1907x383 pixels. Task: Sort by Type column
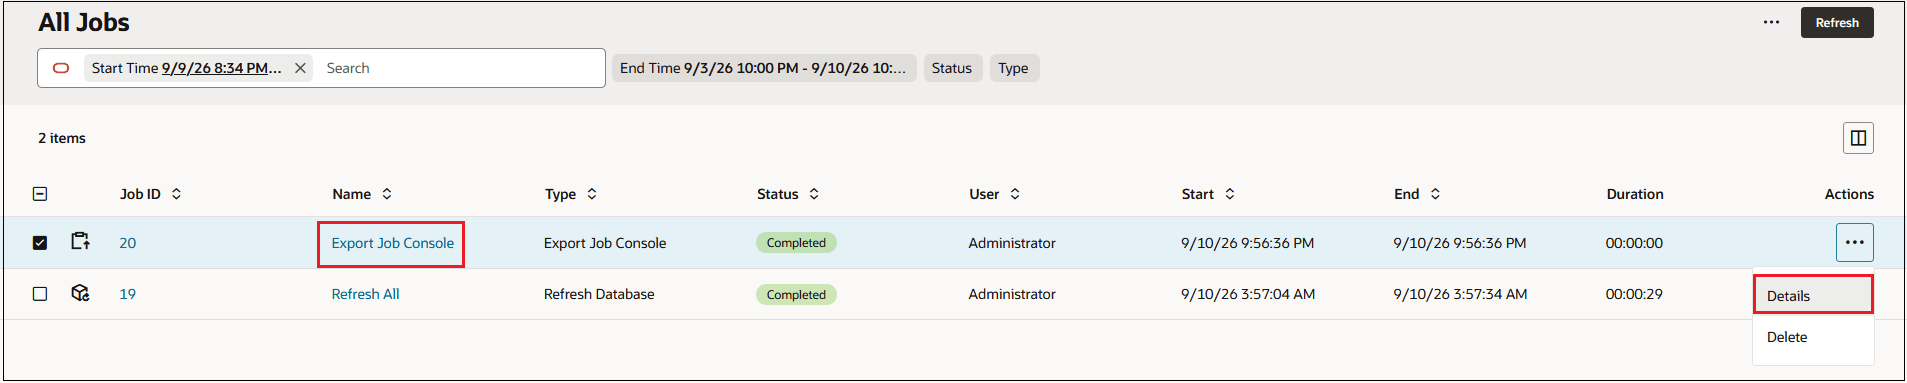pyautogui.click(x=592, y=194)
